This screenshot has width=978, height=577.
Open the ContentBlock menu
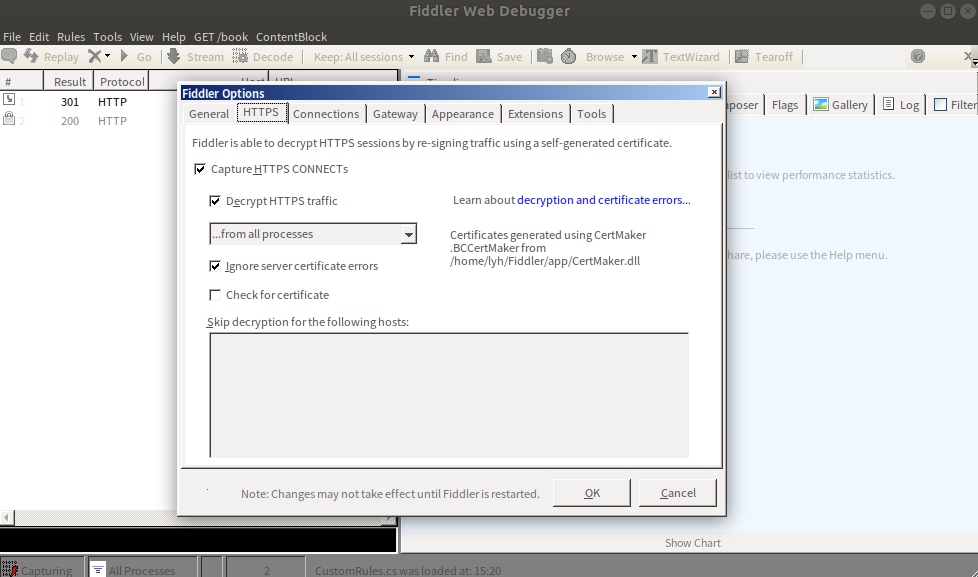pyautogui.click(x=291, y=37)
